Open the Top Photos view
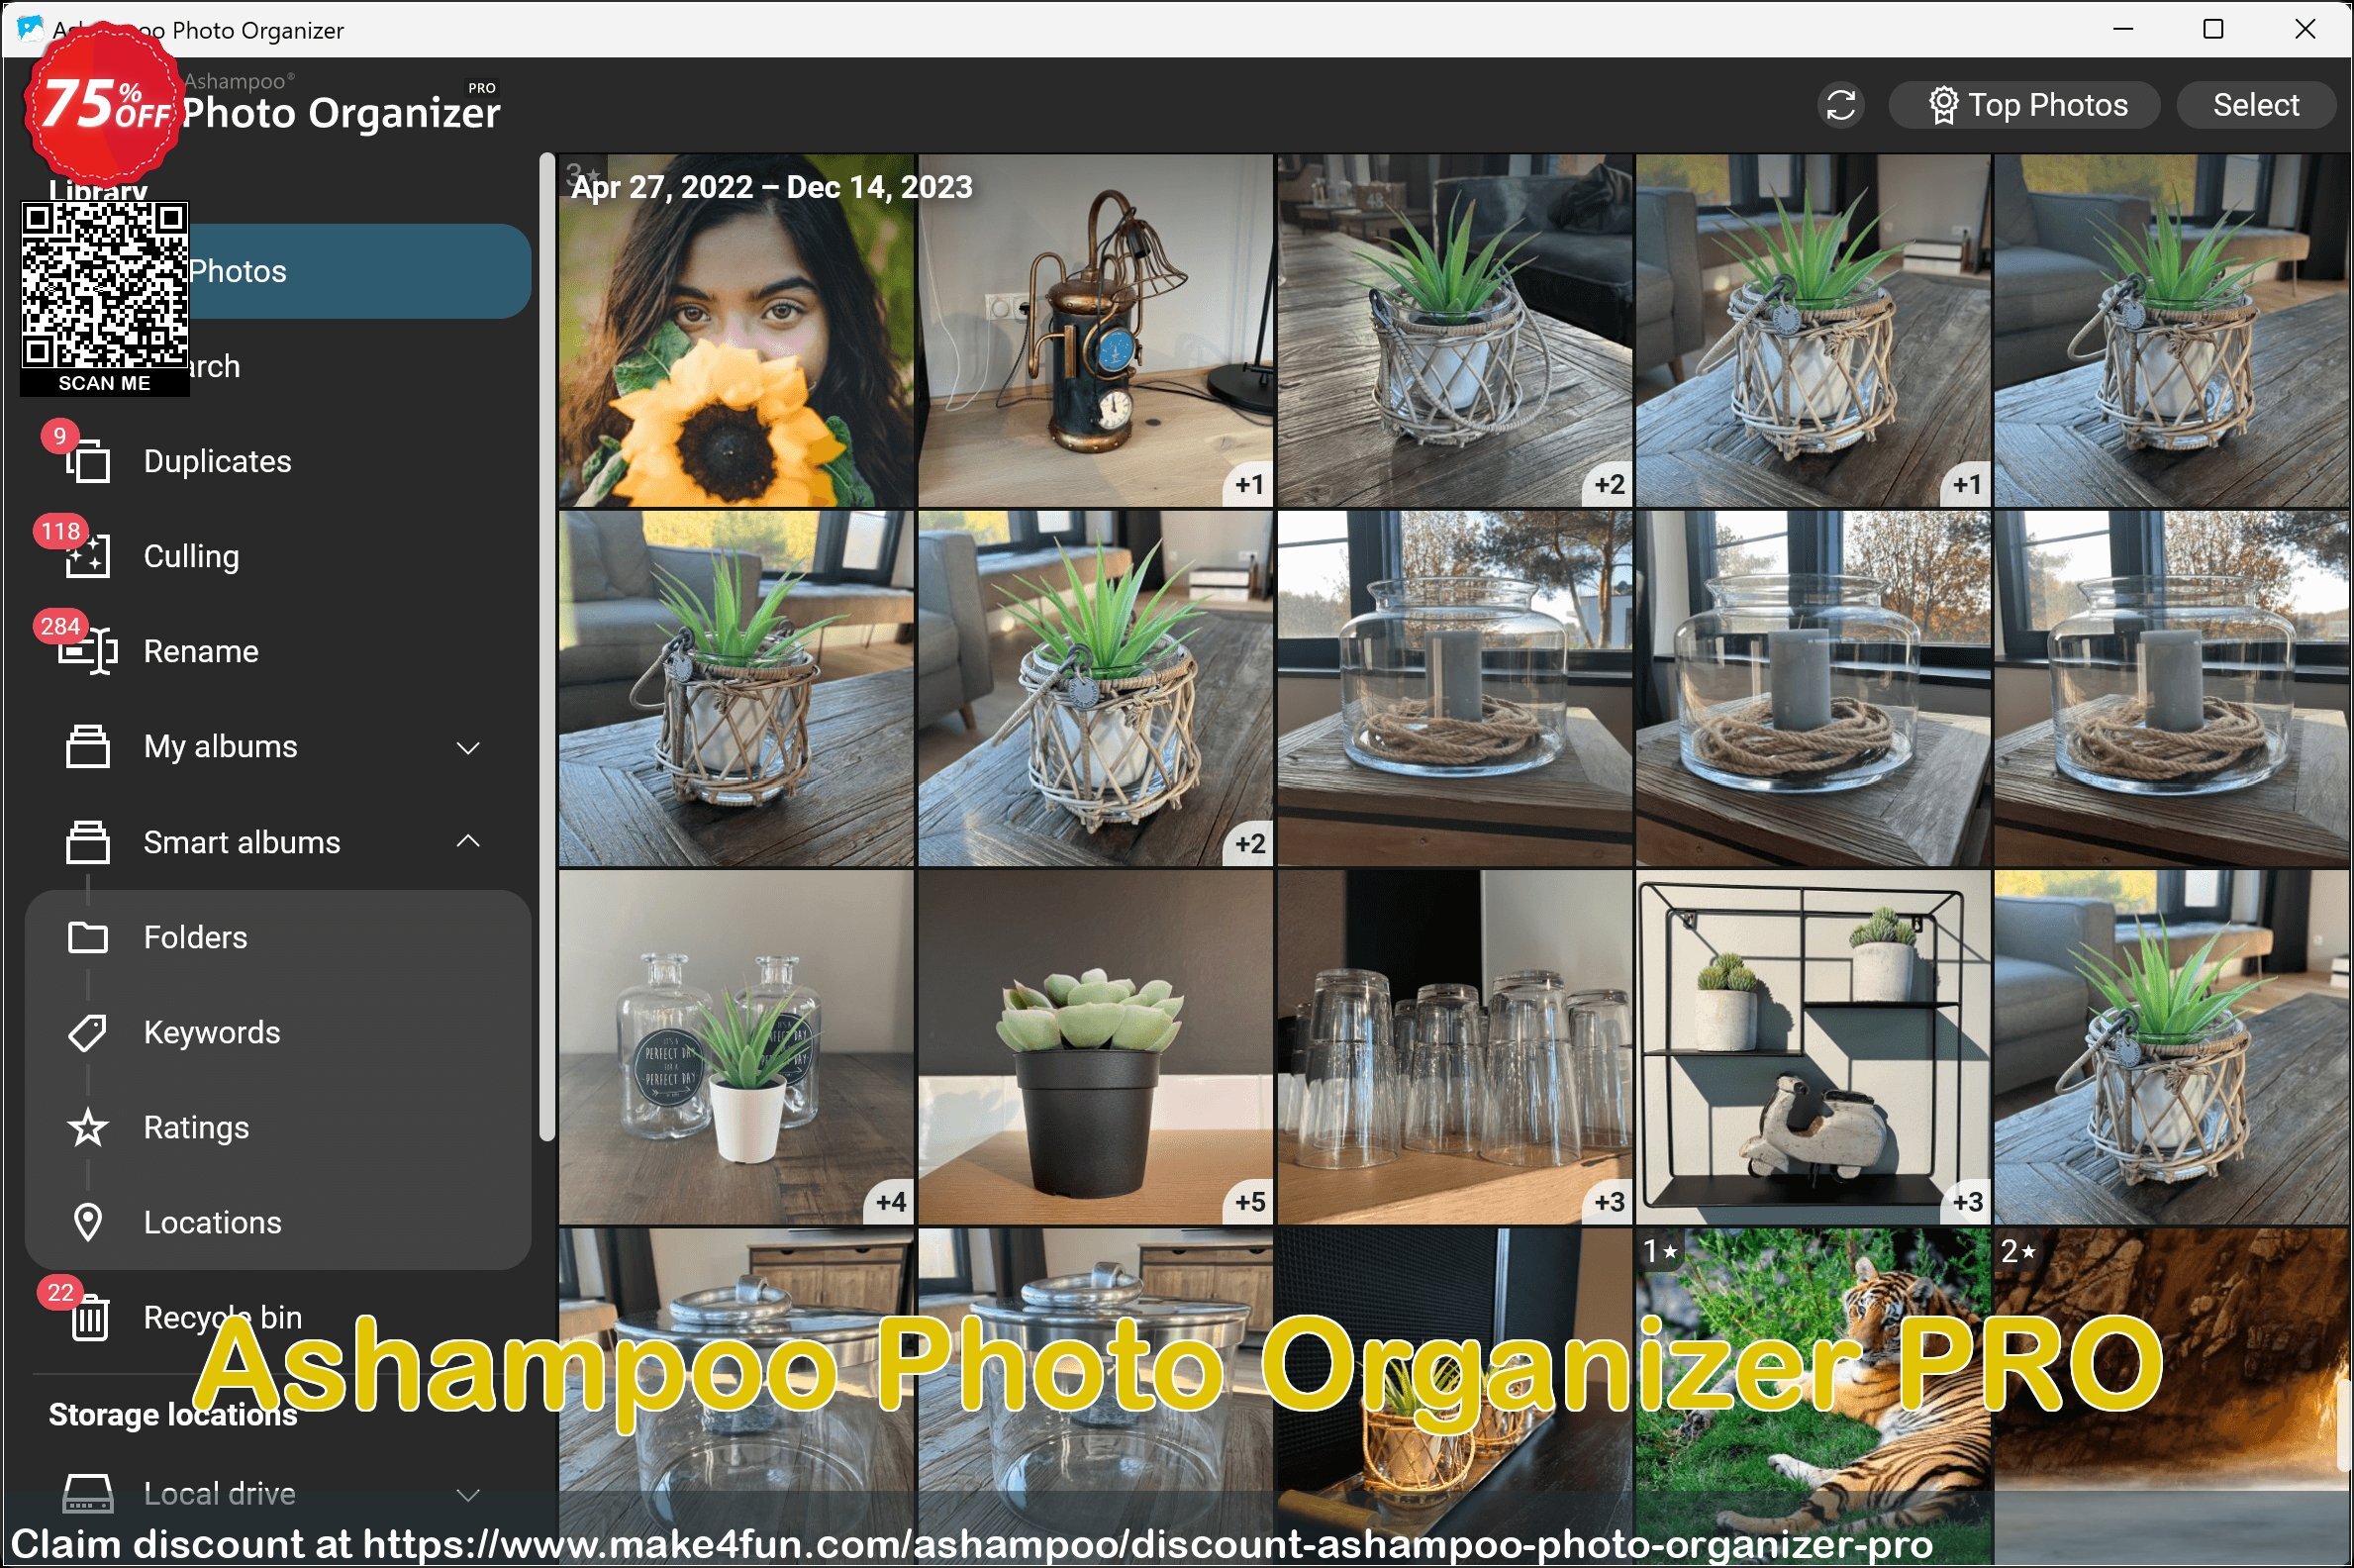 click(2023, 105)
